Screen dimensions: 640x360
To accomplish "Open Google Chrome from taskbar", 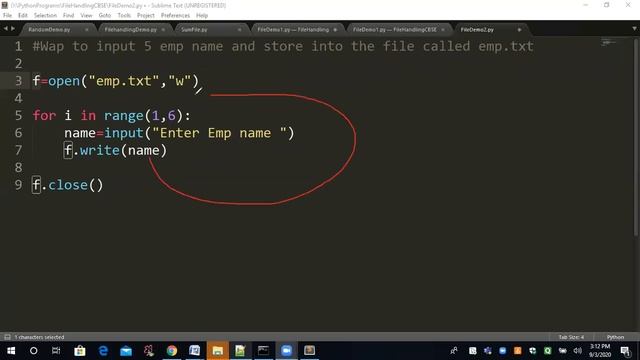I will pyautogui.click(x=172, y=351).
